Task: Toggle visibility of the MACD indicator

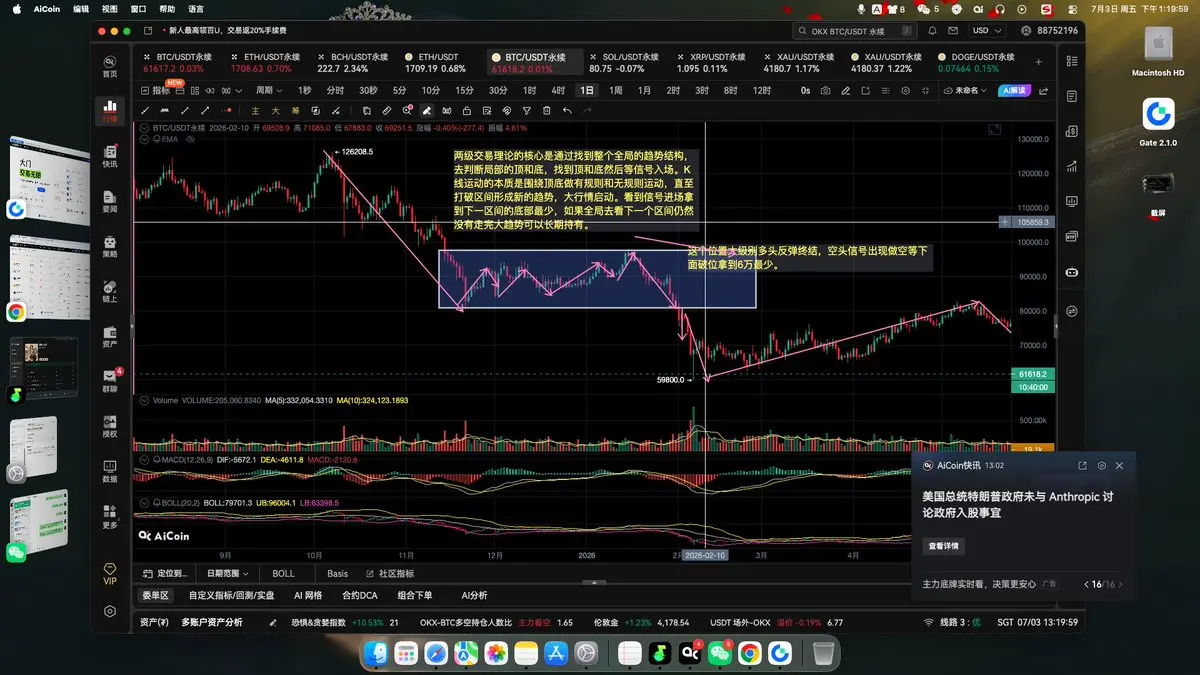Action: 145,459
